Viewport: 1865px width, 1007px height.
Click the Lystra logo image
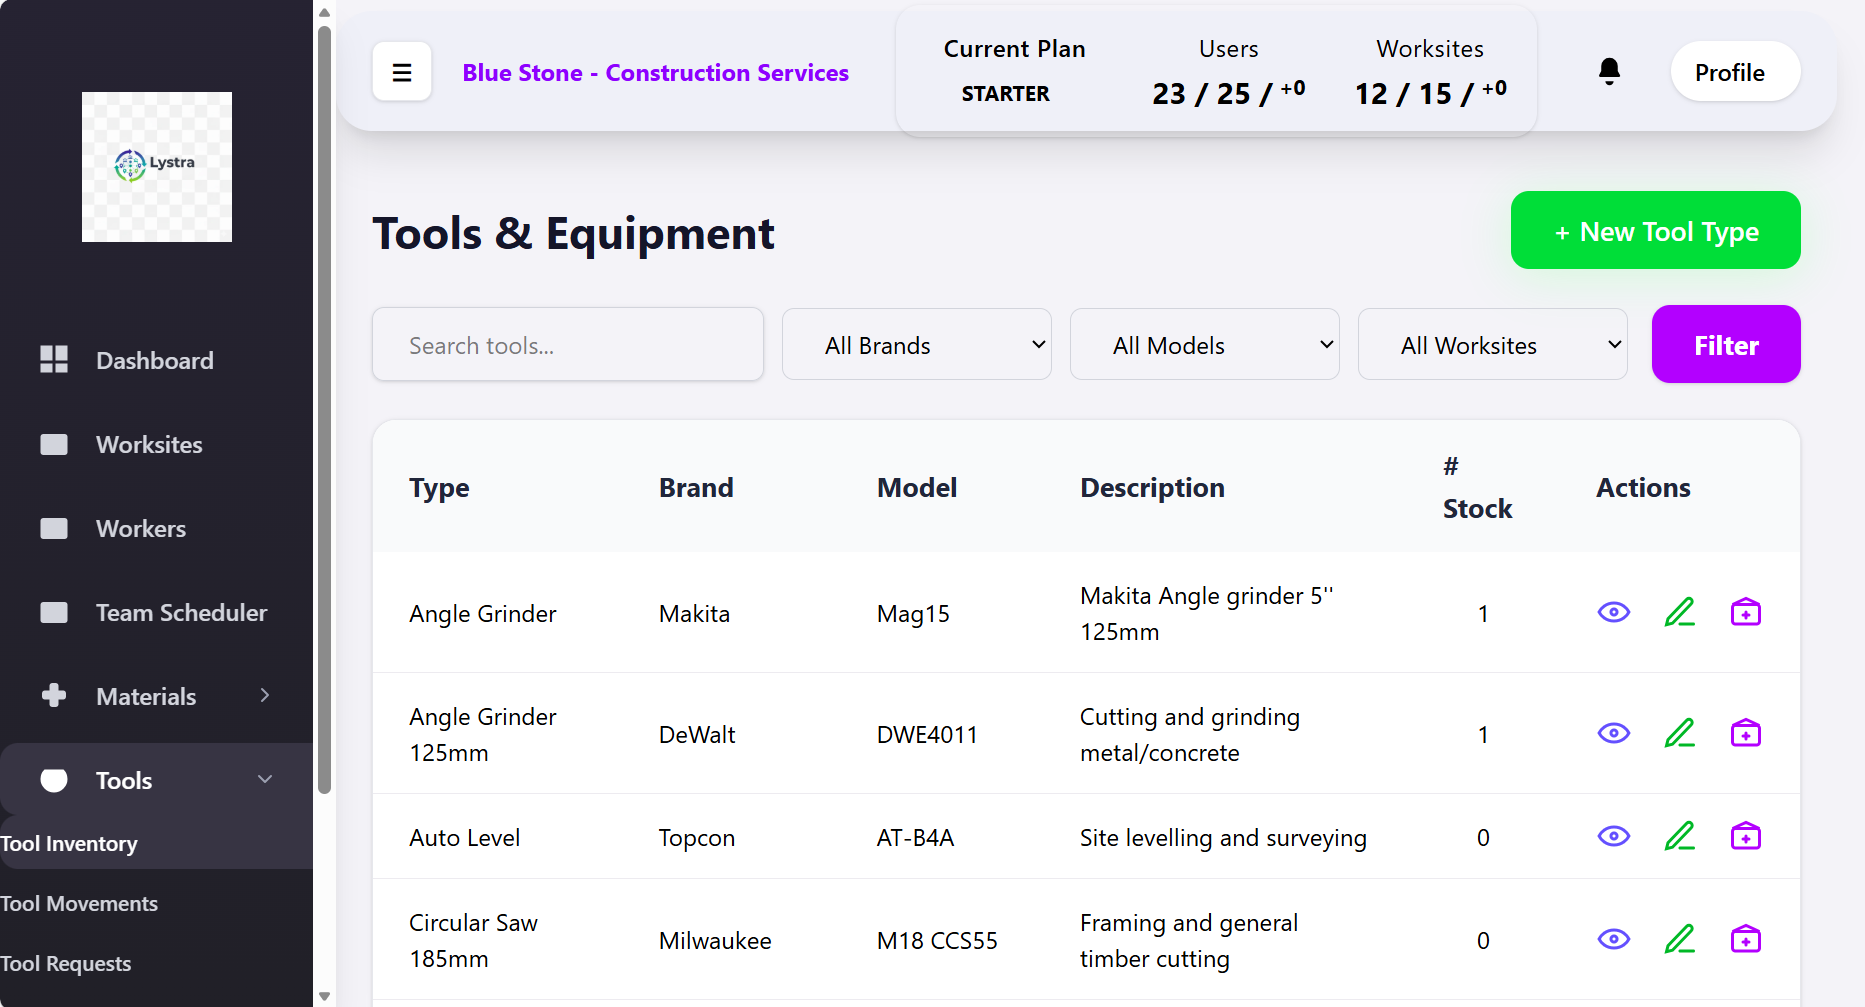pyautogui.click(x=156, y=166)
